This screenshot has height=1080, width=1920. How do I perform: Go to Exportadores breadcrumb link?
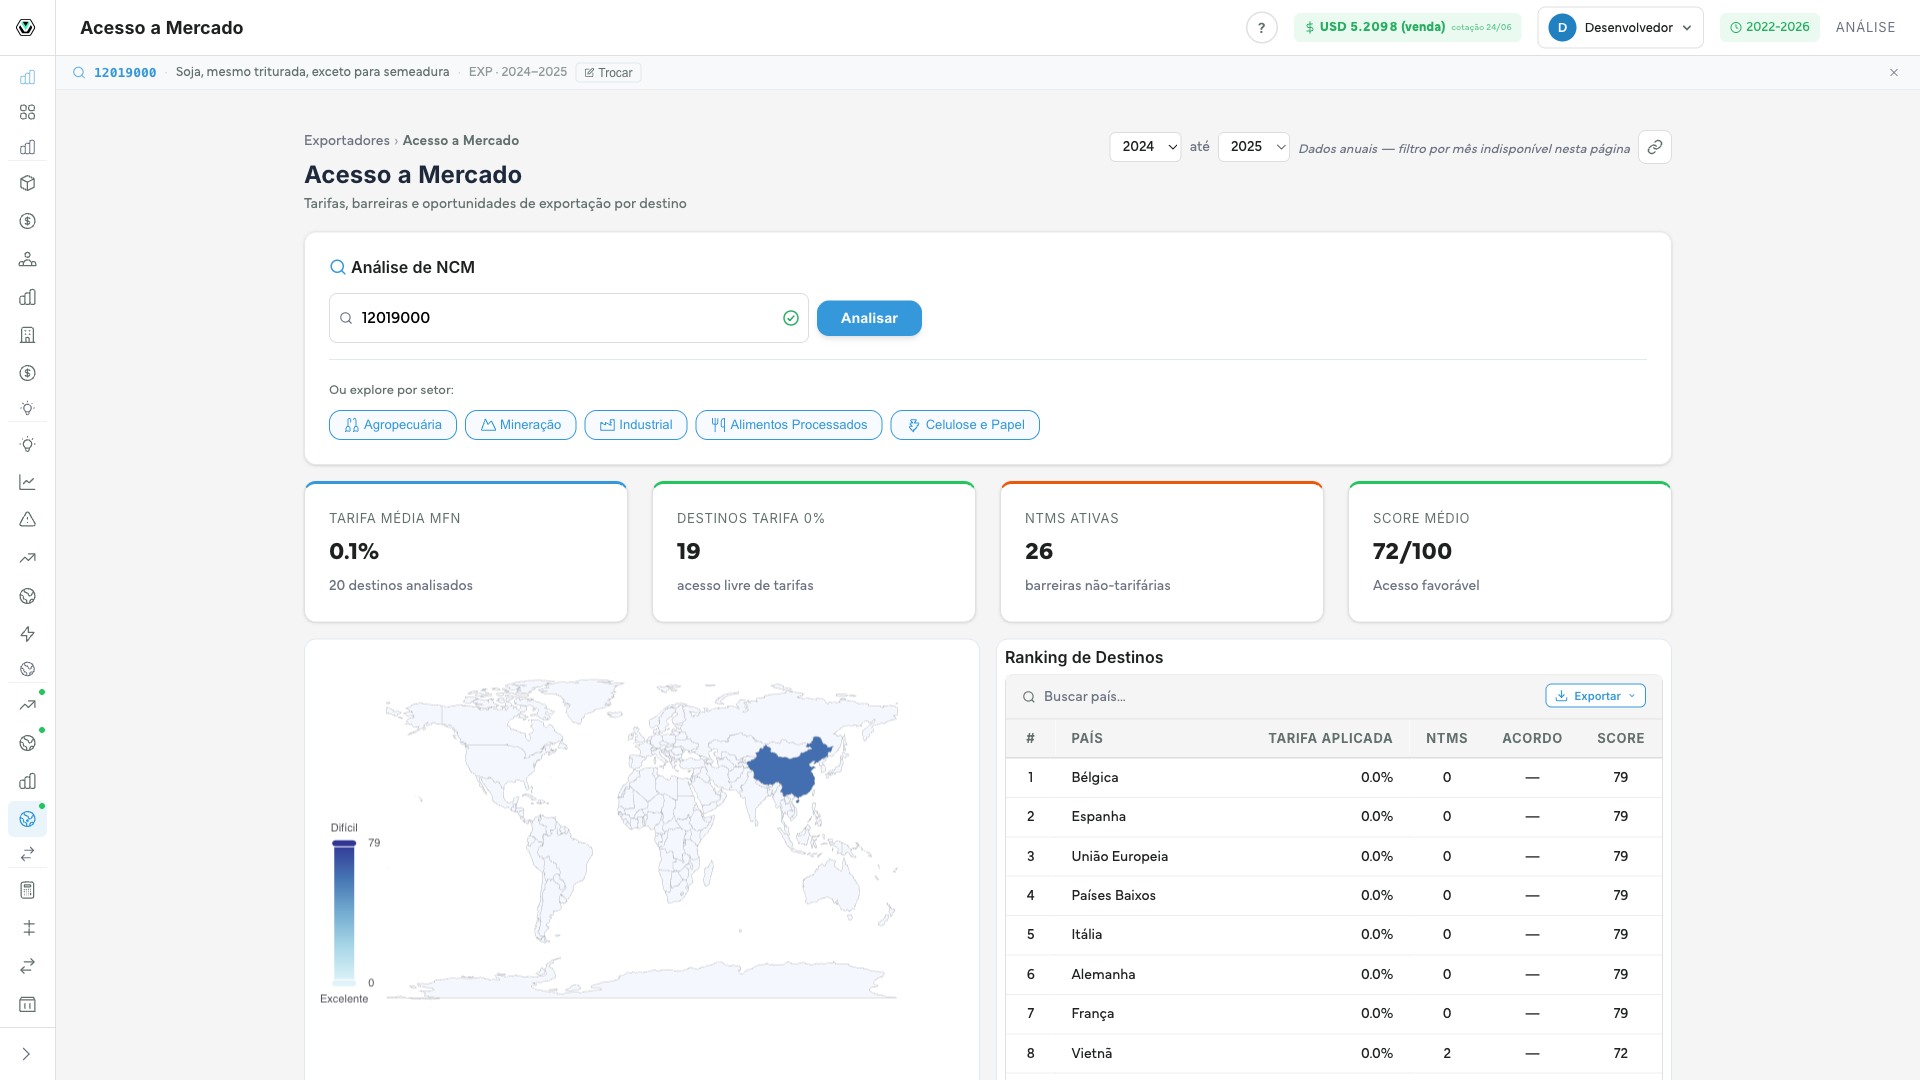point(347,141)
